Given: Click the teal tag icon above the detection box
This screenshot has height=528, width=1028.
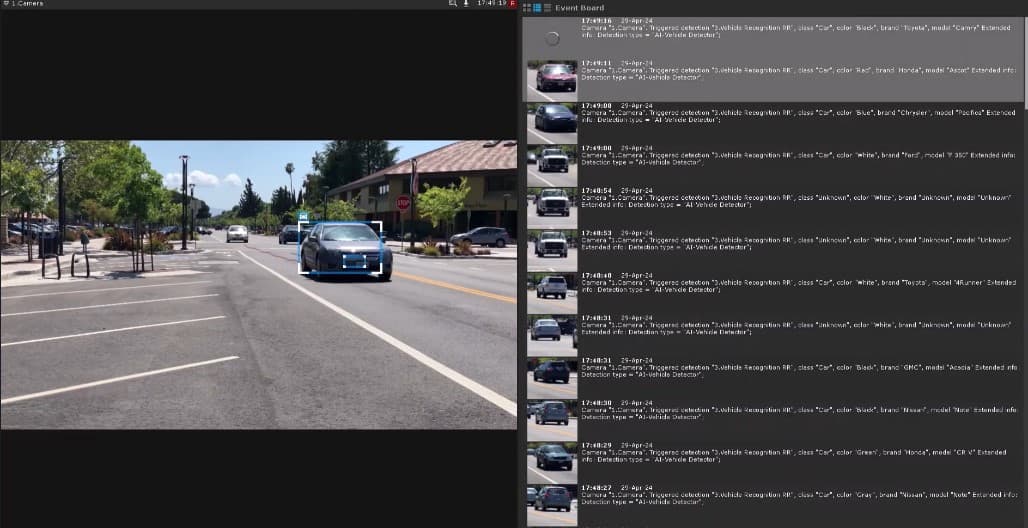Looking at the screenshot, I should (303, 216).
